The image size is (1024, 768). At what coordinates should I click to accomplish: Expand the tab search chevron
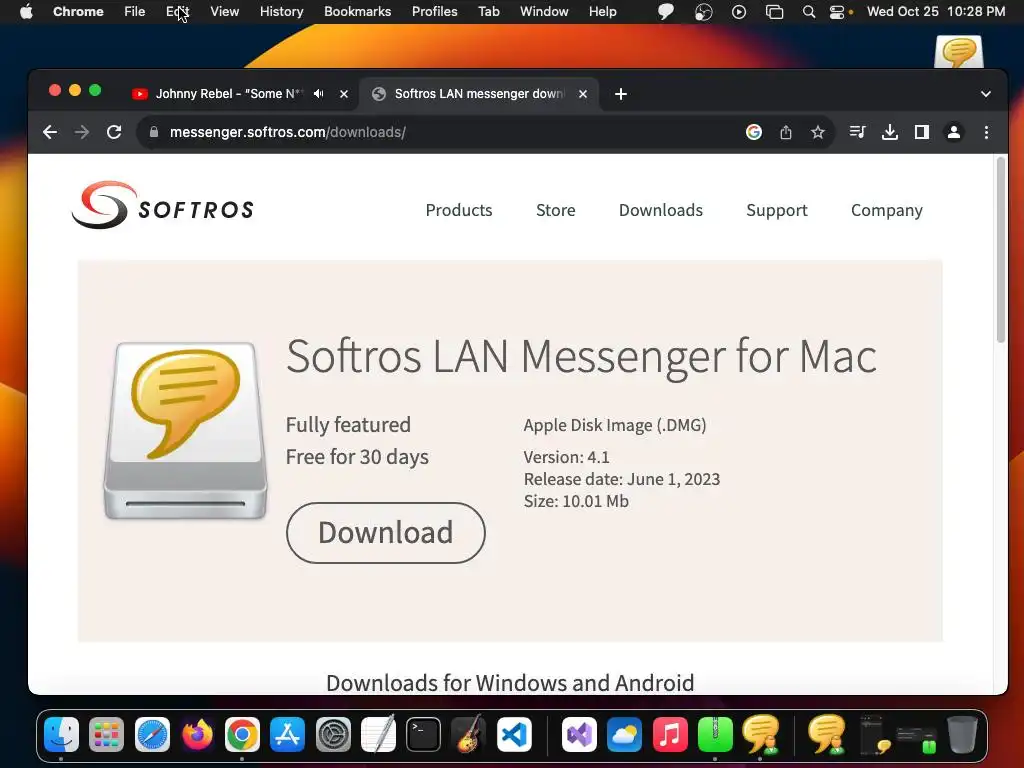[986, 94]
